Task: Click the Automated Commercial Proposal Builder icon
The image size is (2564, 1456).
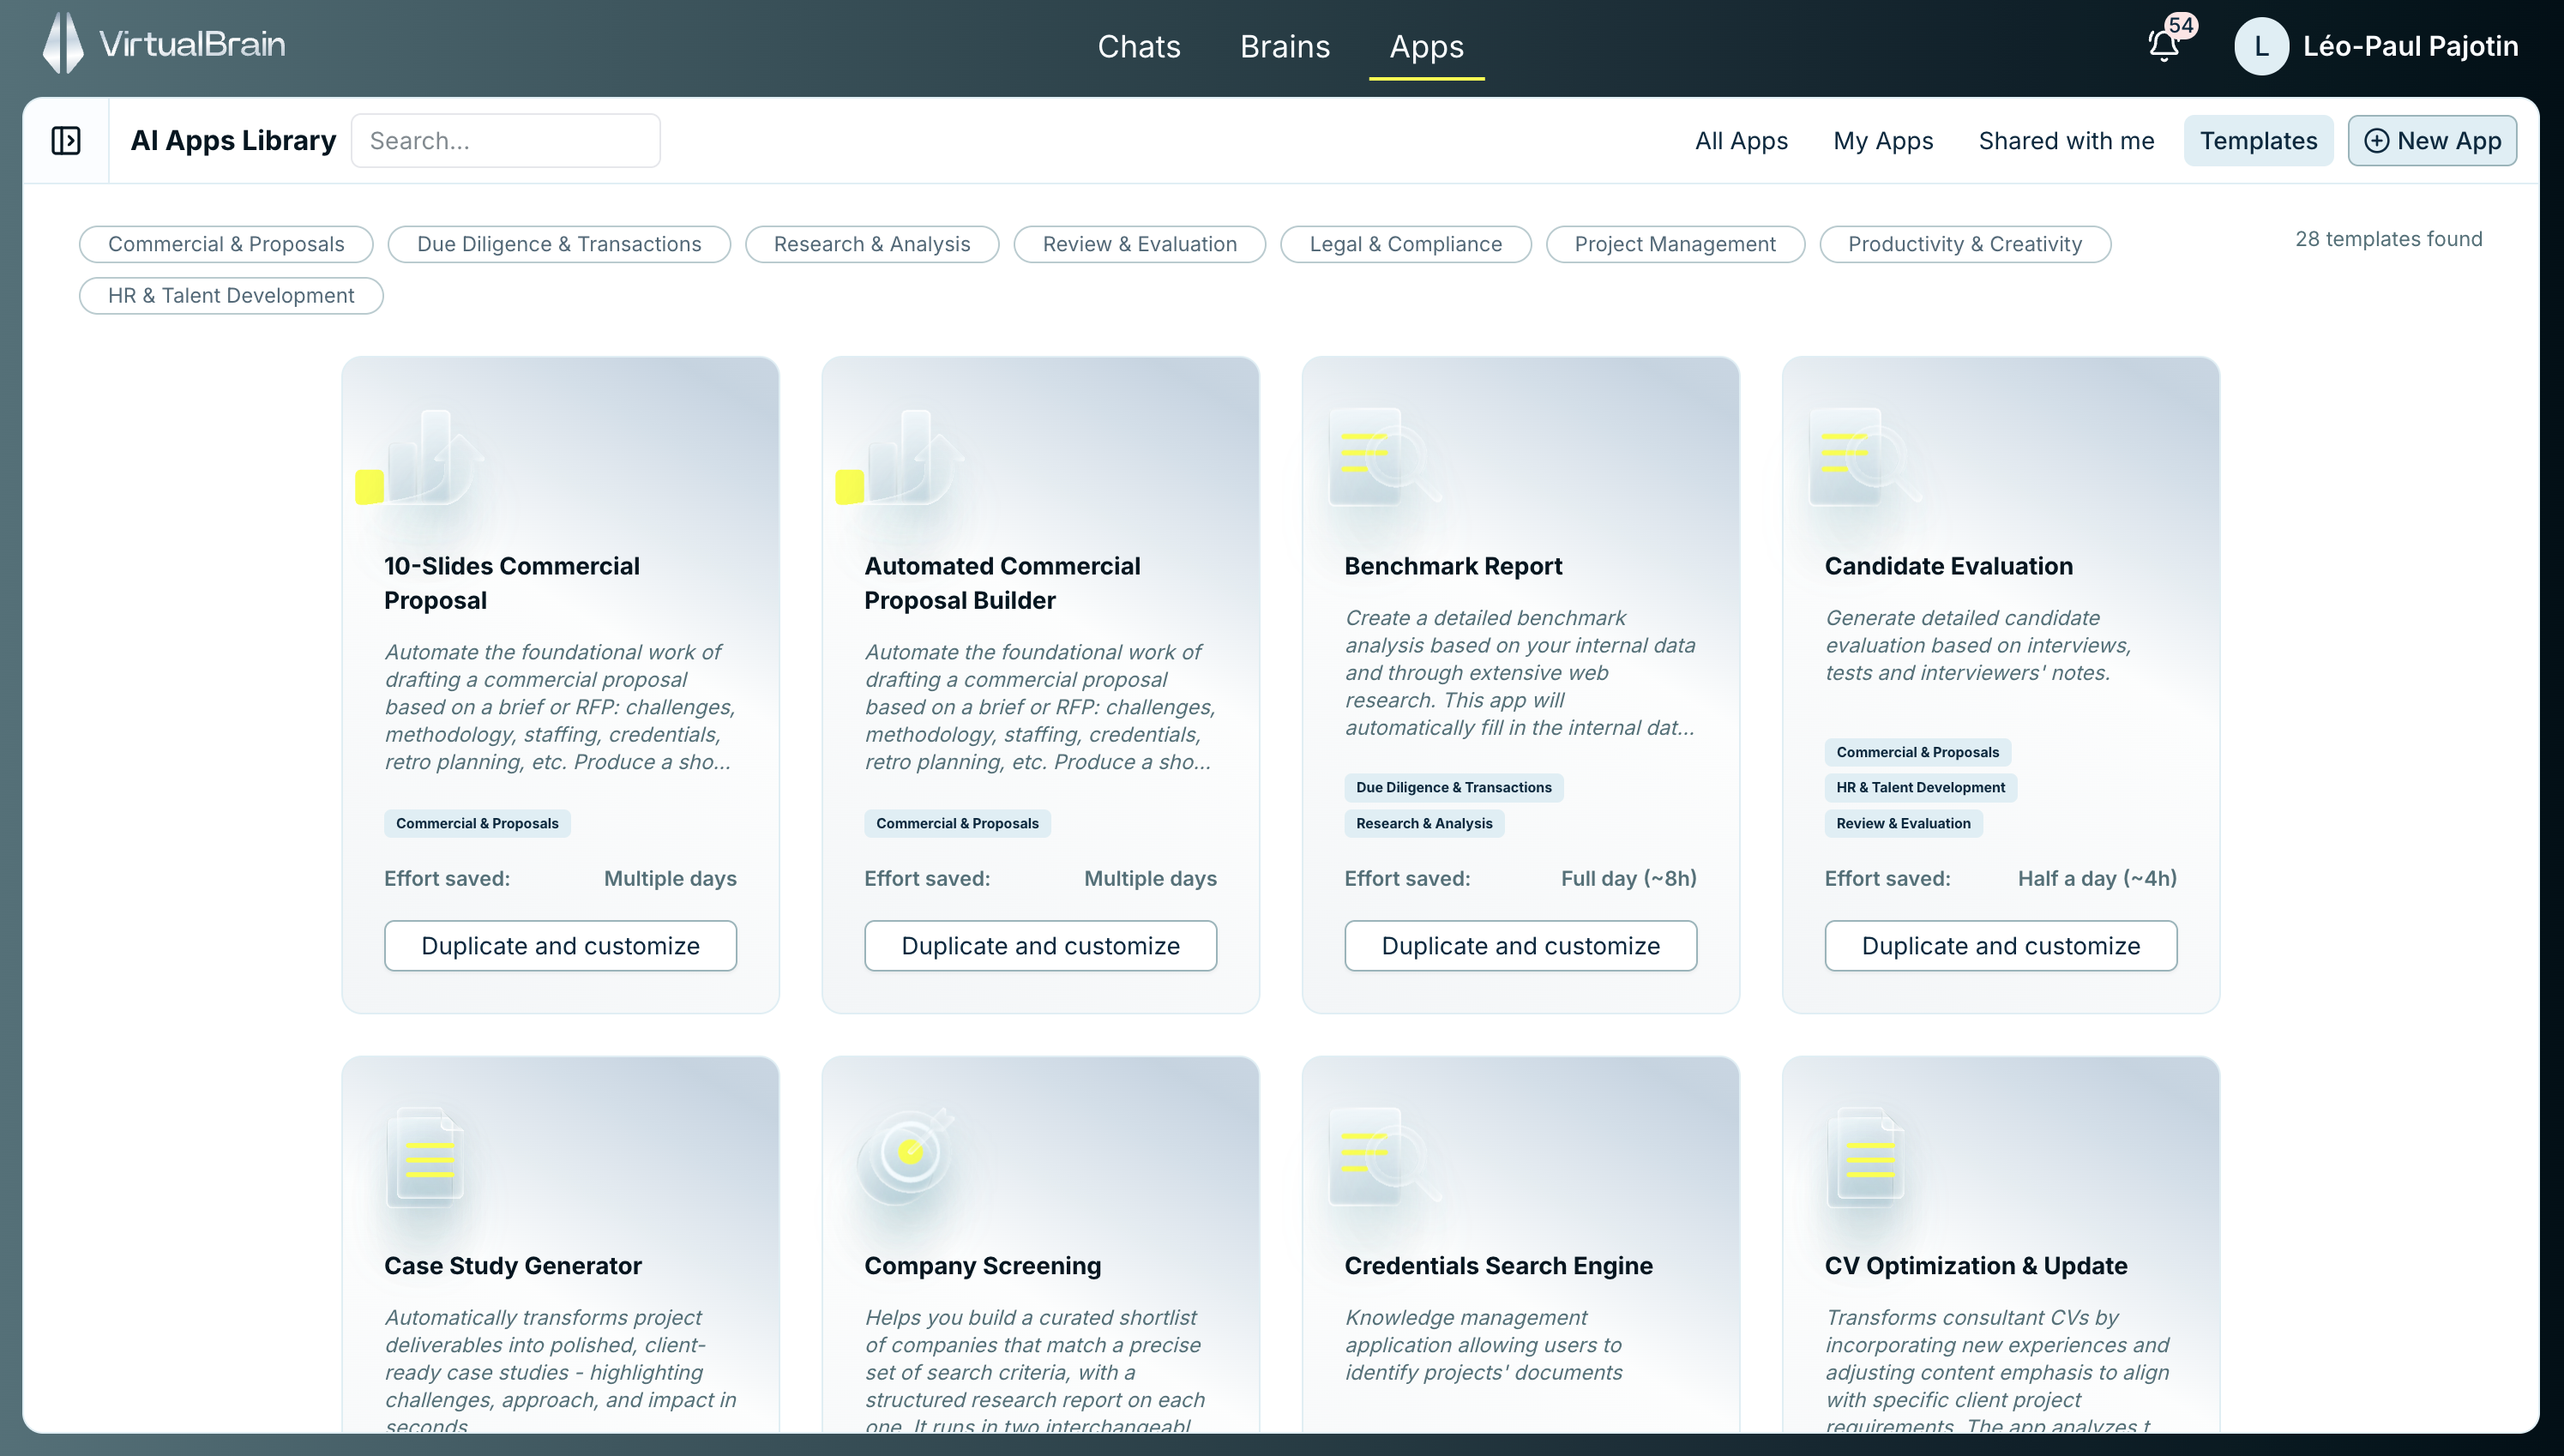Action: click(x=900, y=456)
